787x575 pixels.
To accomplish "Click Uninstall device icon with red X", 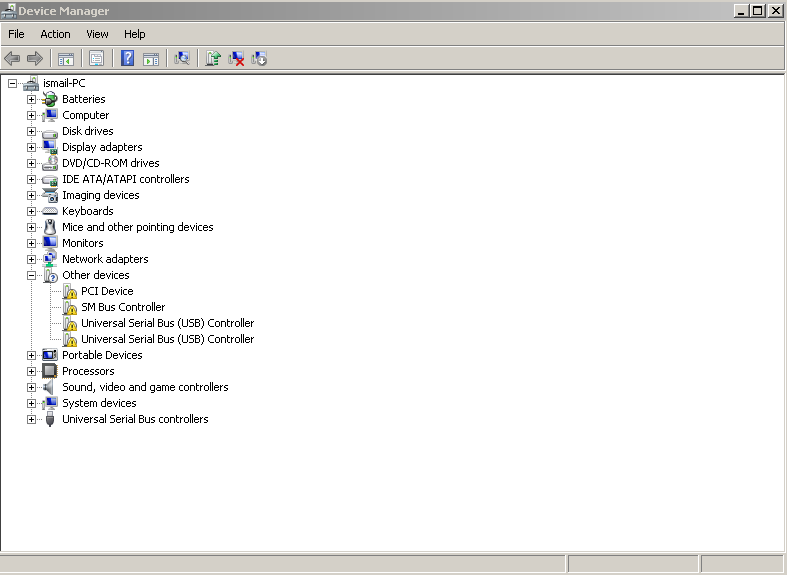I will tap(236, 59).
